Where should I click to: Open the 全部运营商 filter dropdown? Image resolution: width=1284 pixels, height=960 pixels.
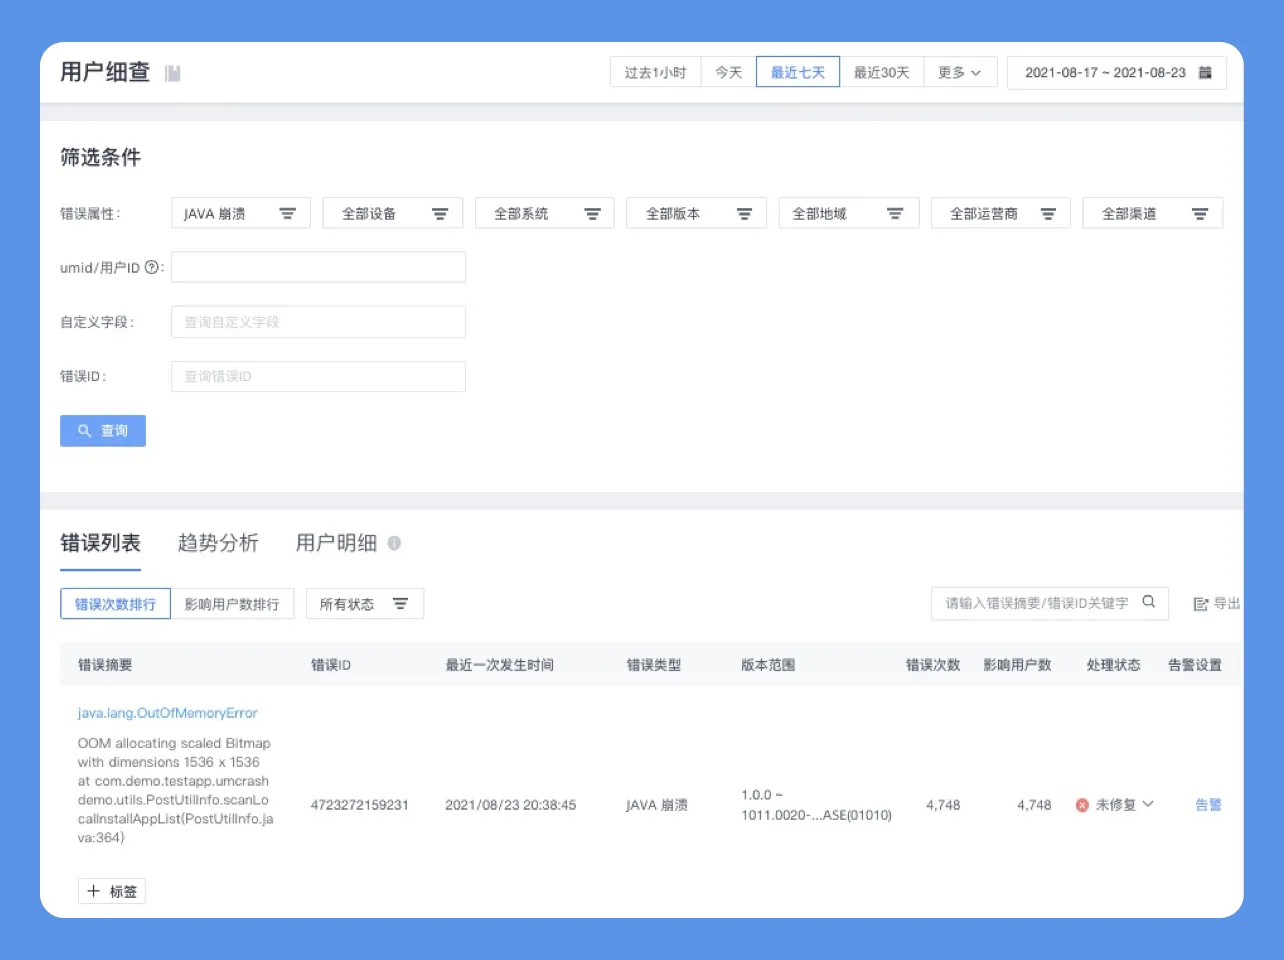coord(1001,213)
